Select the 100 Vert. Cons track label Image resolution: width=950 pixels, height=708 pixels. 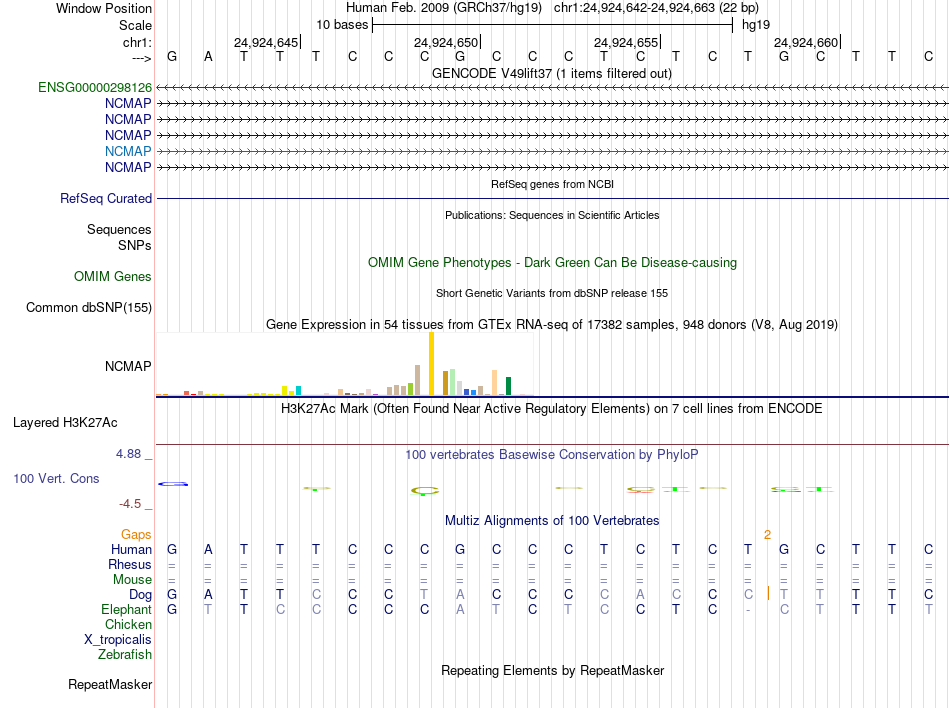coord(56,478)
